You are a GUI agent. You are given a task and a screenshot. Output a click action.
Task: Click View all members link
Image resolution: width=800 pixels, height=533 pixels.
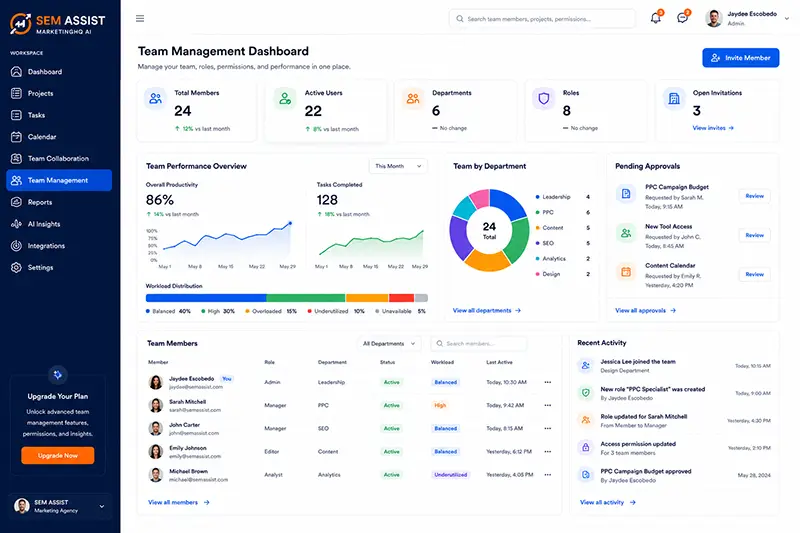click(179, 502)
